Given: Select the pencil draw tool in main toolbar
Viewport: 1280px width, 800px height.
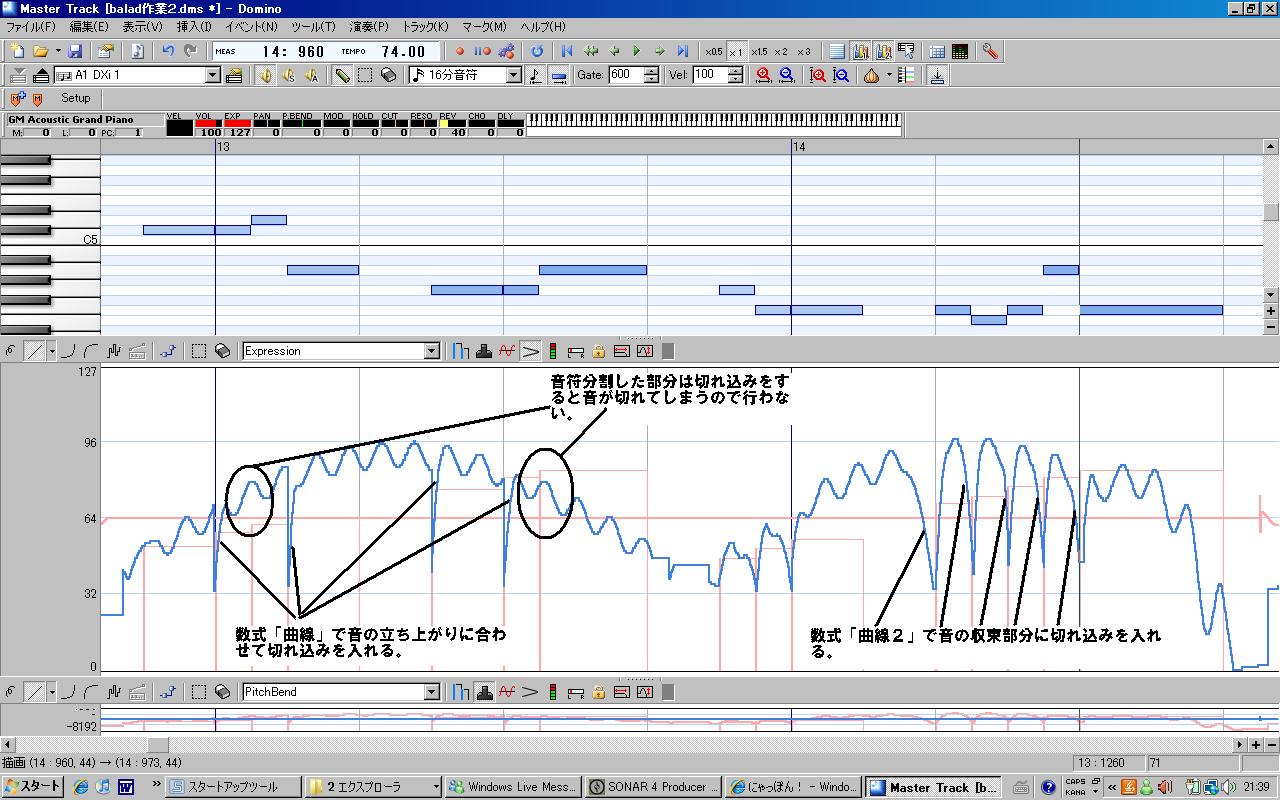Looking at the screenshot, I should [x=343, y=75].
